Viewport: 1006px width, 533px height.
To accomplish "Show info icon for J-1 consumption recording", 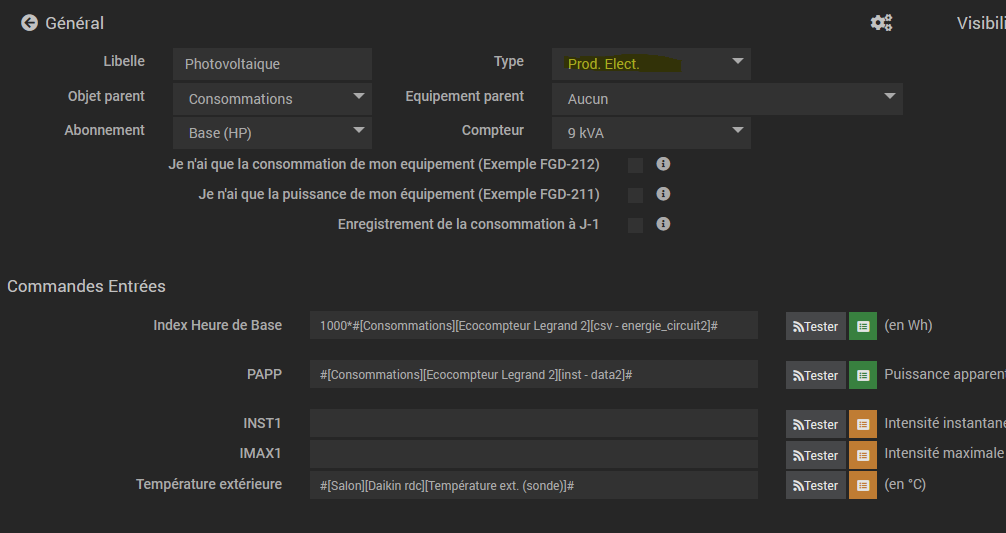I will [662, 224].
